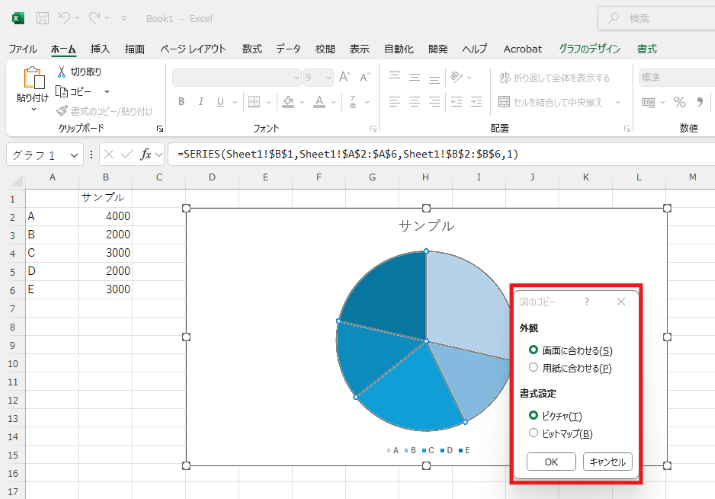Click the Top Align icon
This screenshot has width=715, height=499.
[394, 76]
